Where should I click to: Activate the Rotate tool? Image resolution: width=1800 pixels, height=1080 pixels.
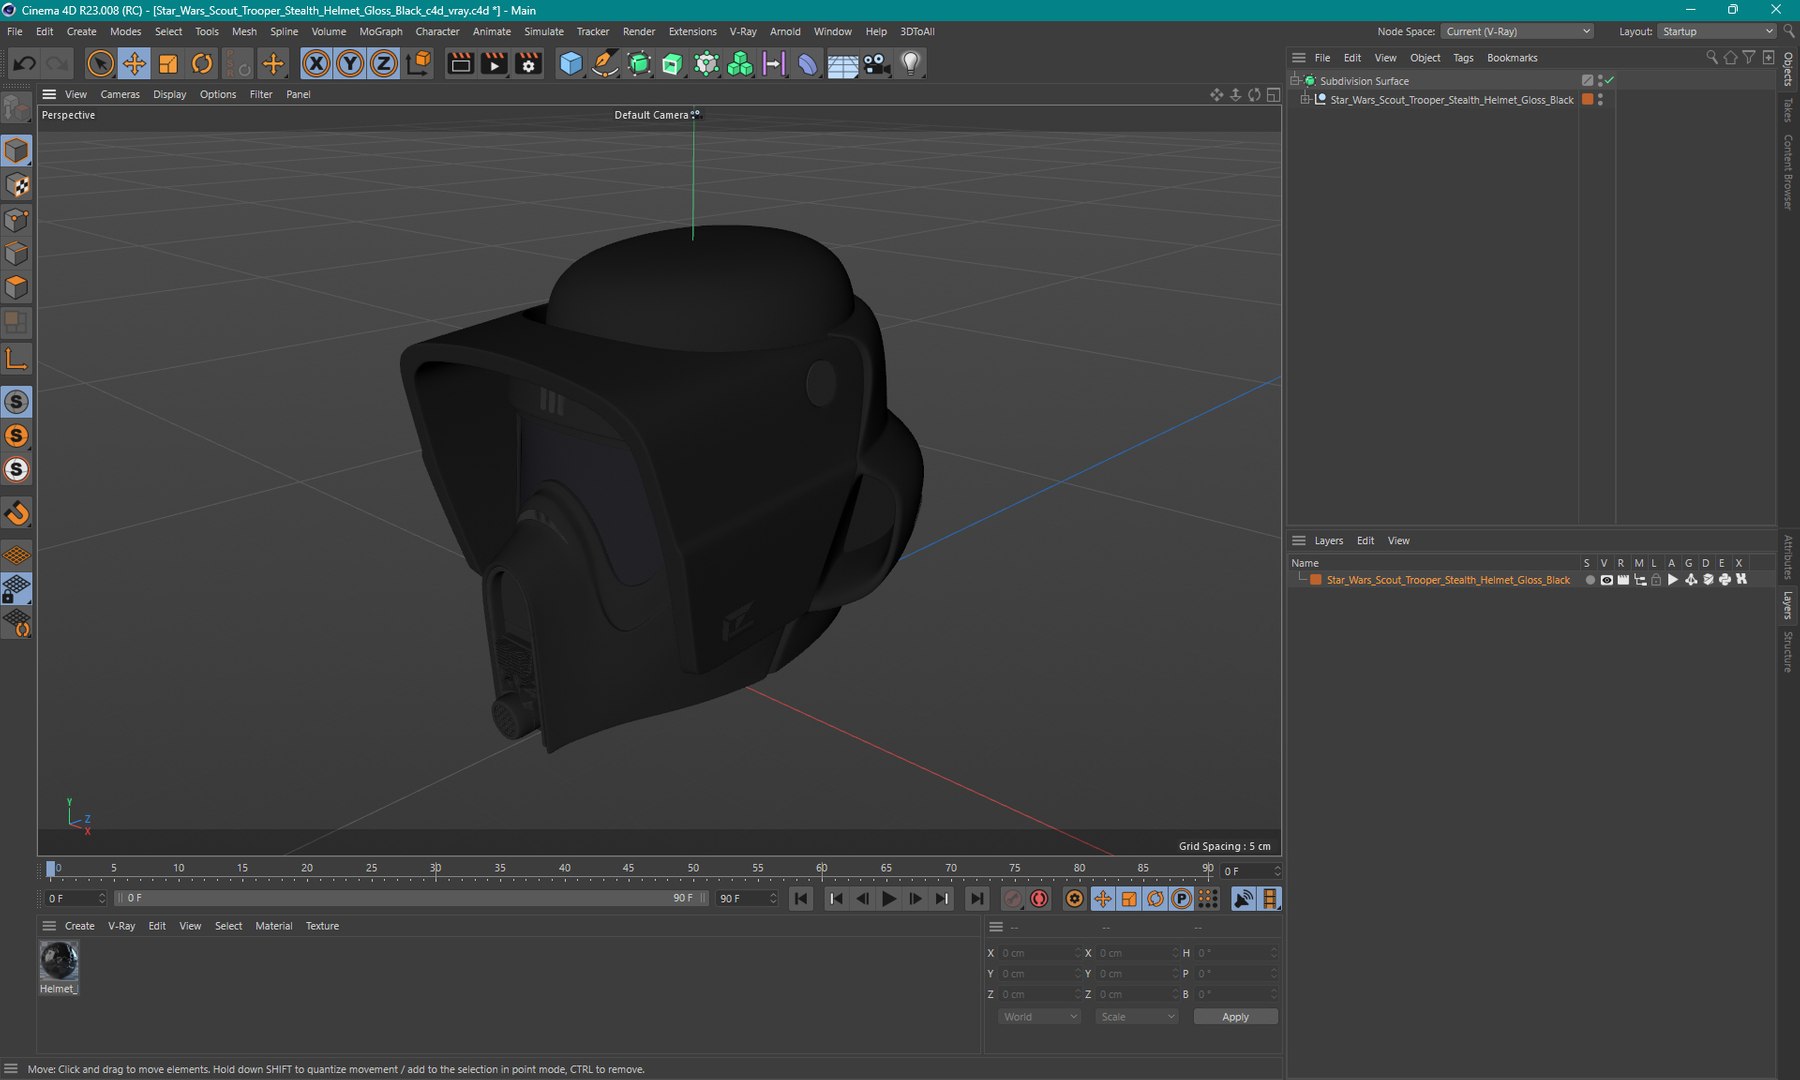coord(202,64)
